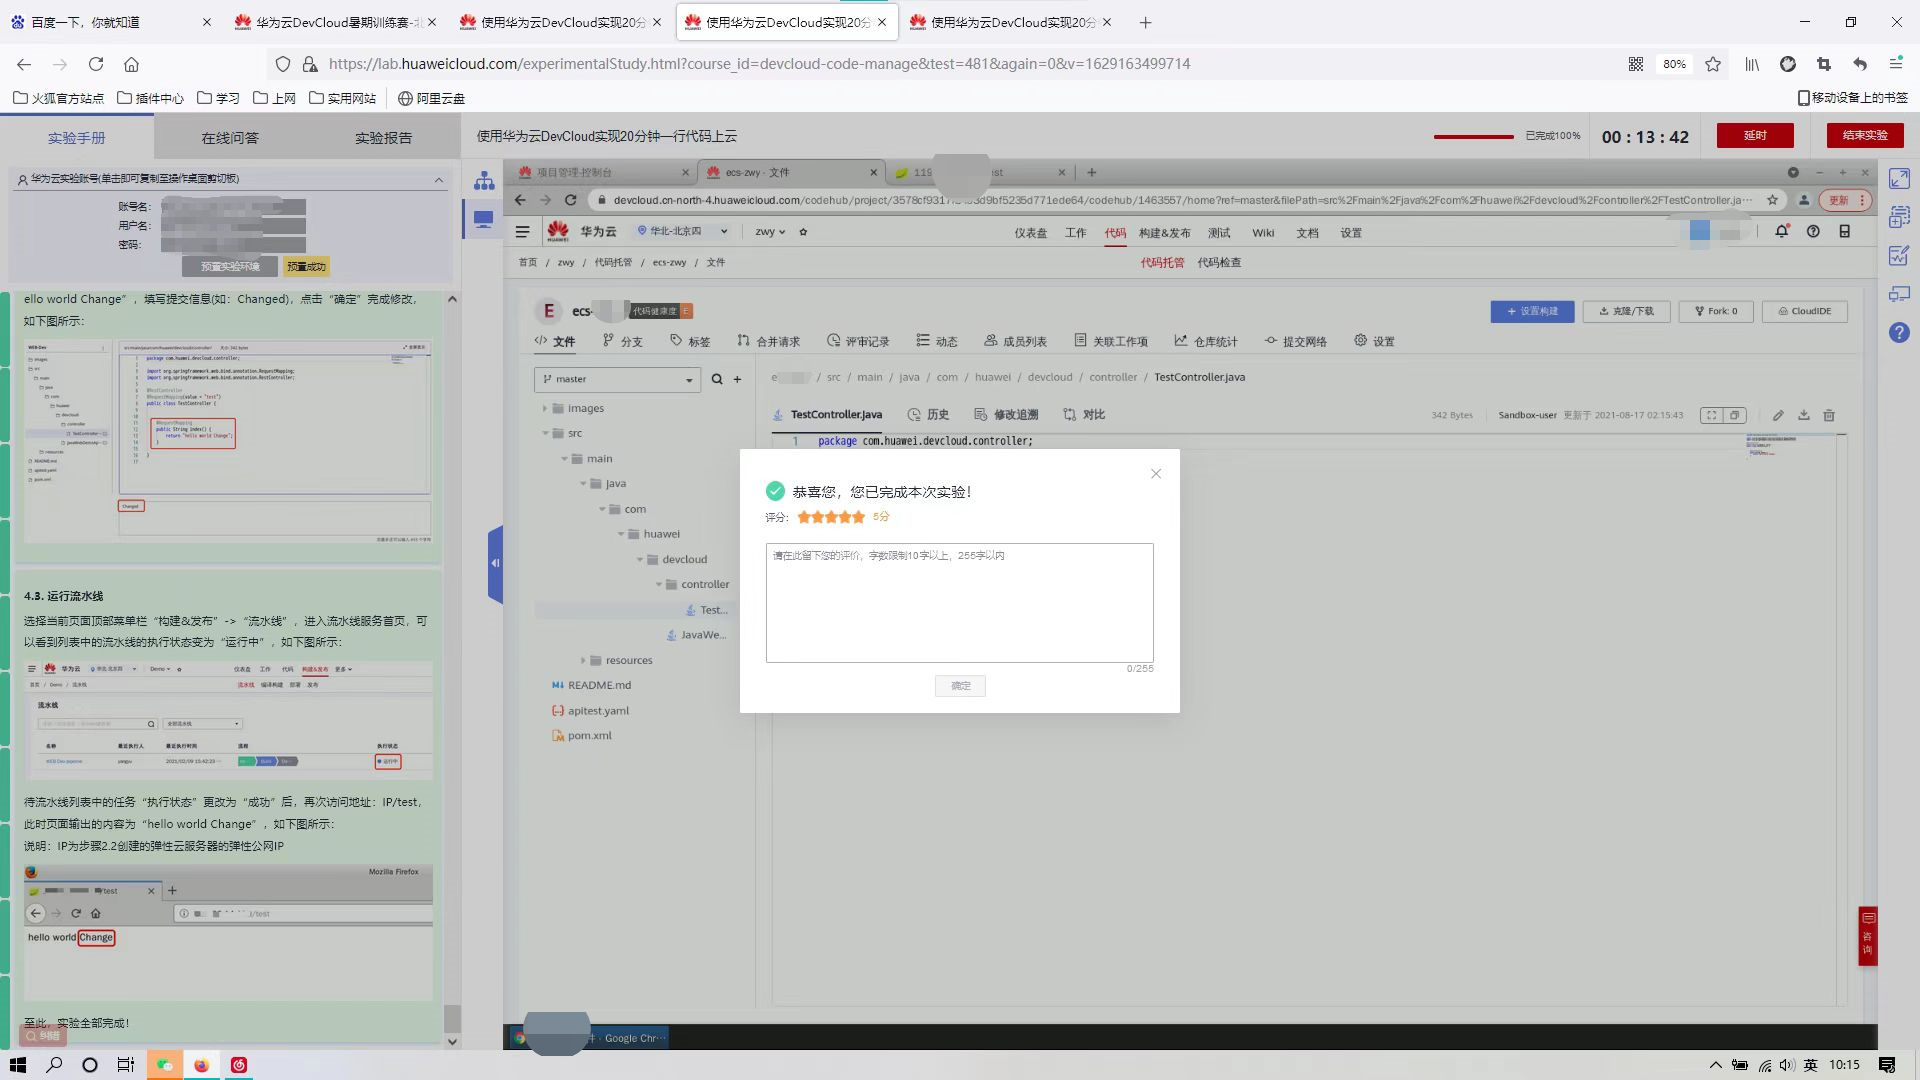Click the fullscreen icon on the right sidebar
The height and width of the screenshot is (1080, 1920).
1899,179
